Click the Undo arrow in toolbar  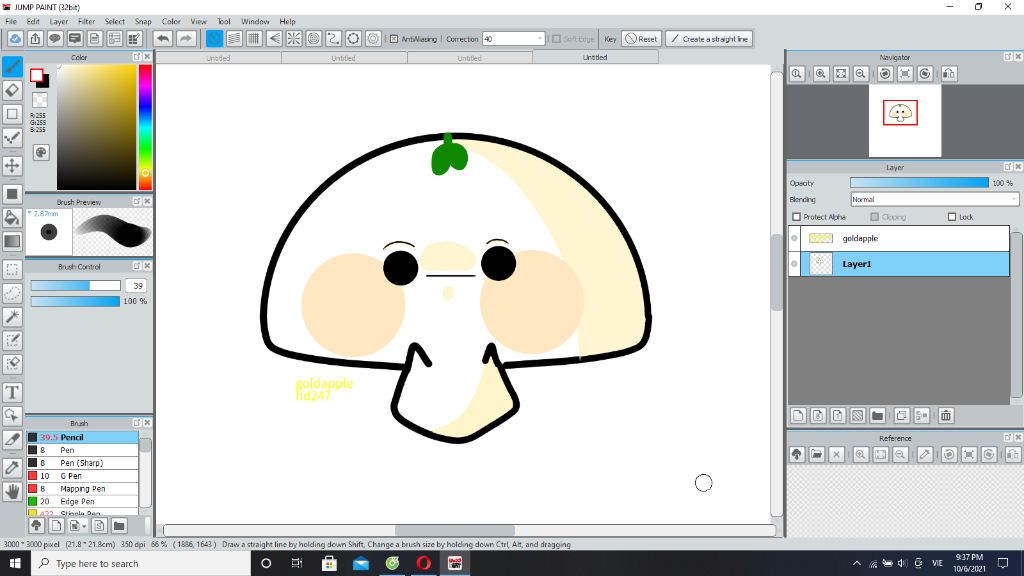pos(163,39)
